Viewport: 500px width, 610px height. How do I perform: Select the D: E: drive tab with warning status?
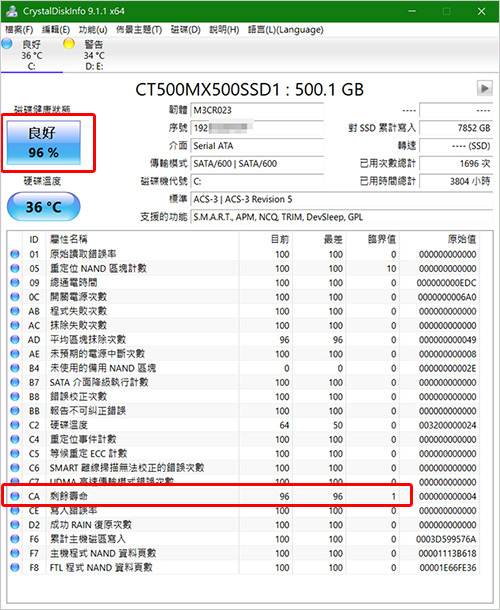coord(94,55)
